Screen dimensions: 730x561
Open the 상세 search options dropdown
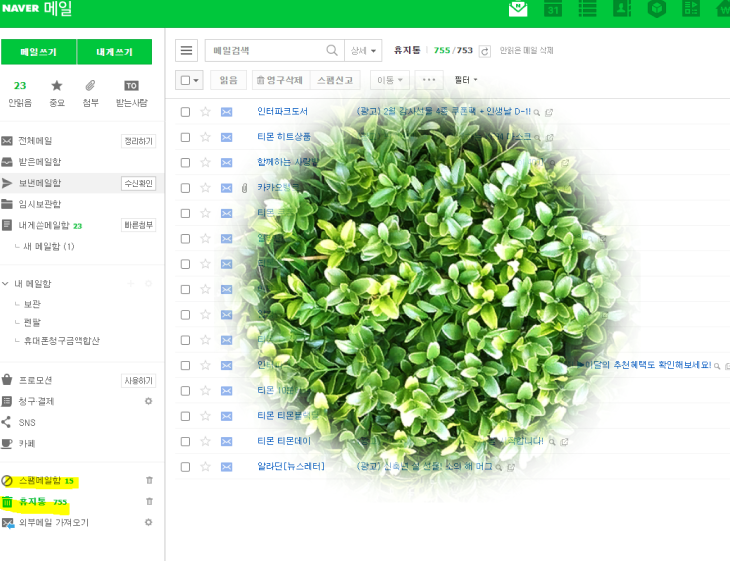click(363, 50)
